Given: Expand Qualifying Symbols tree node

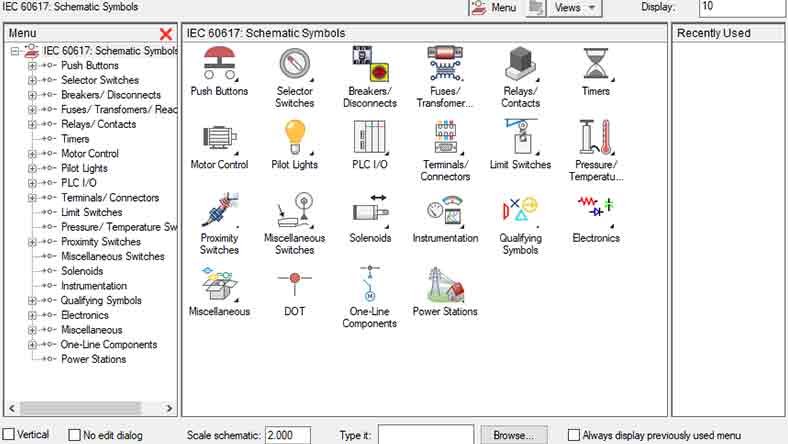Looking at the screenshot, I should [x=32, y=301].
